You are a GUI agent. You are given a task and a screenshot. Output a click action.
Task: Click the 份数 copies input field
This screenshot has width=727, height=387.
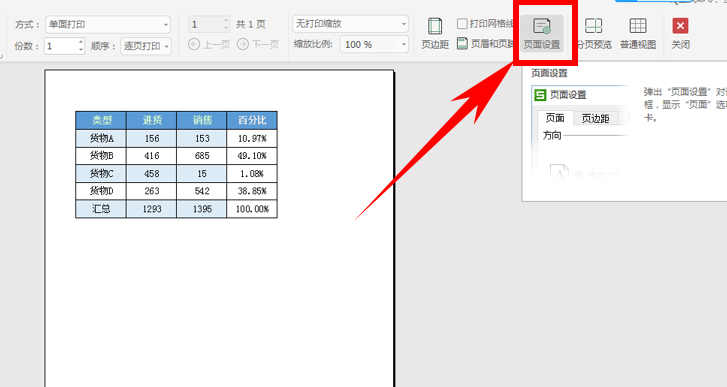click(x=61, y=46)
